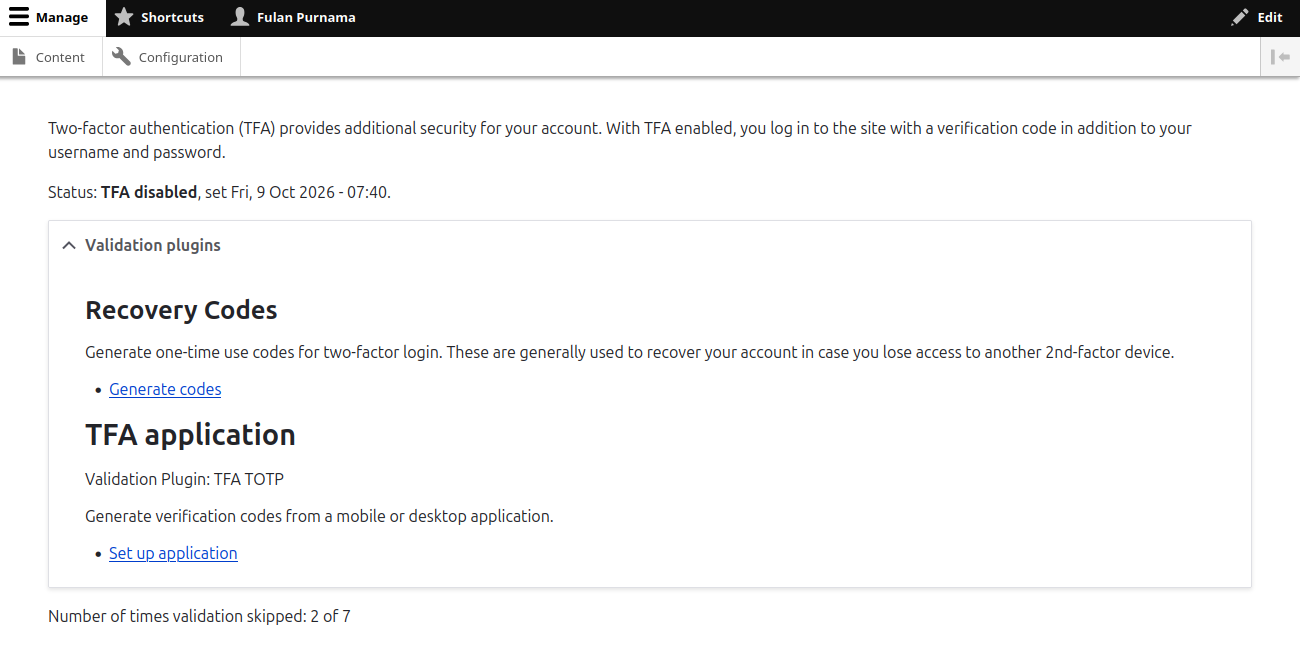Click the Generate verification codes description

coord(319,516)
